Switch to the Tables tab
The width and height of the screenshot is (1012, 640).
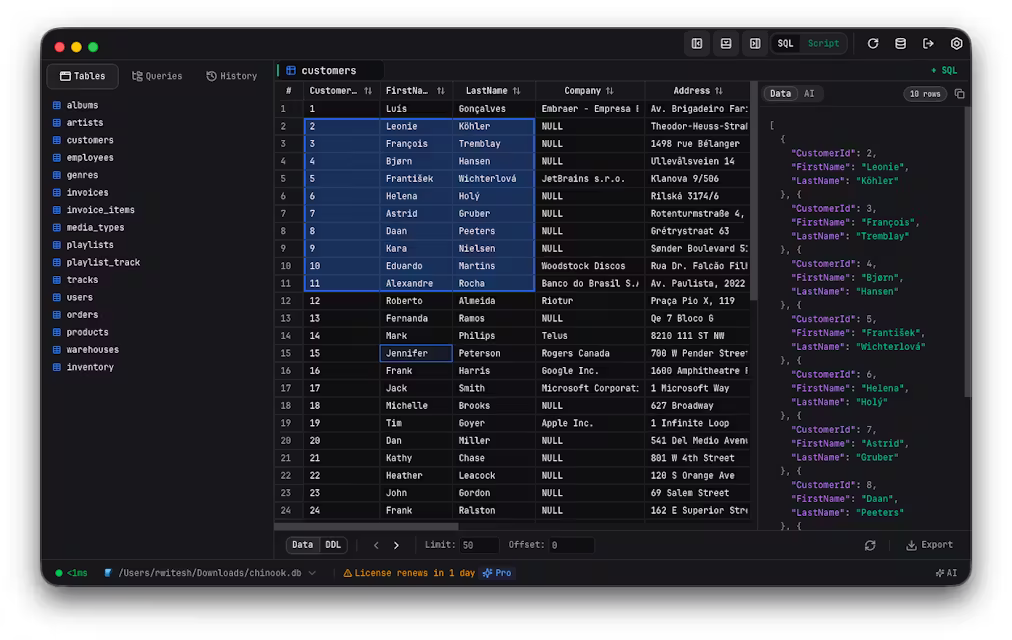(83, 76)
